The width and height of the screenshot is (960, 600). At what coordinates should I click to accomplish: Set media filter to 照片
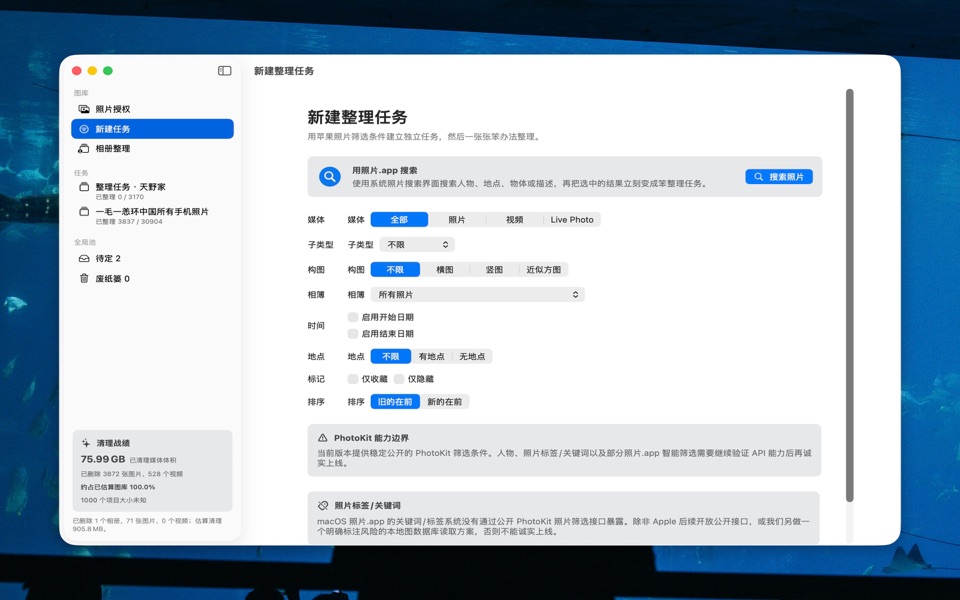[x=457, y=219]
